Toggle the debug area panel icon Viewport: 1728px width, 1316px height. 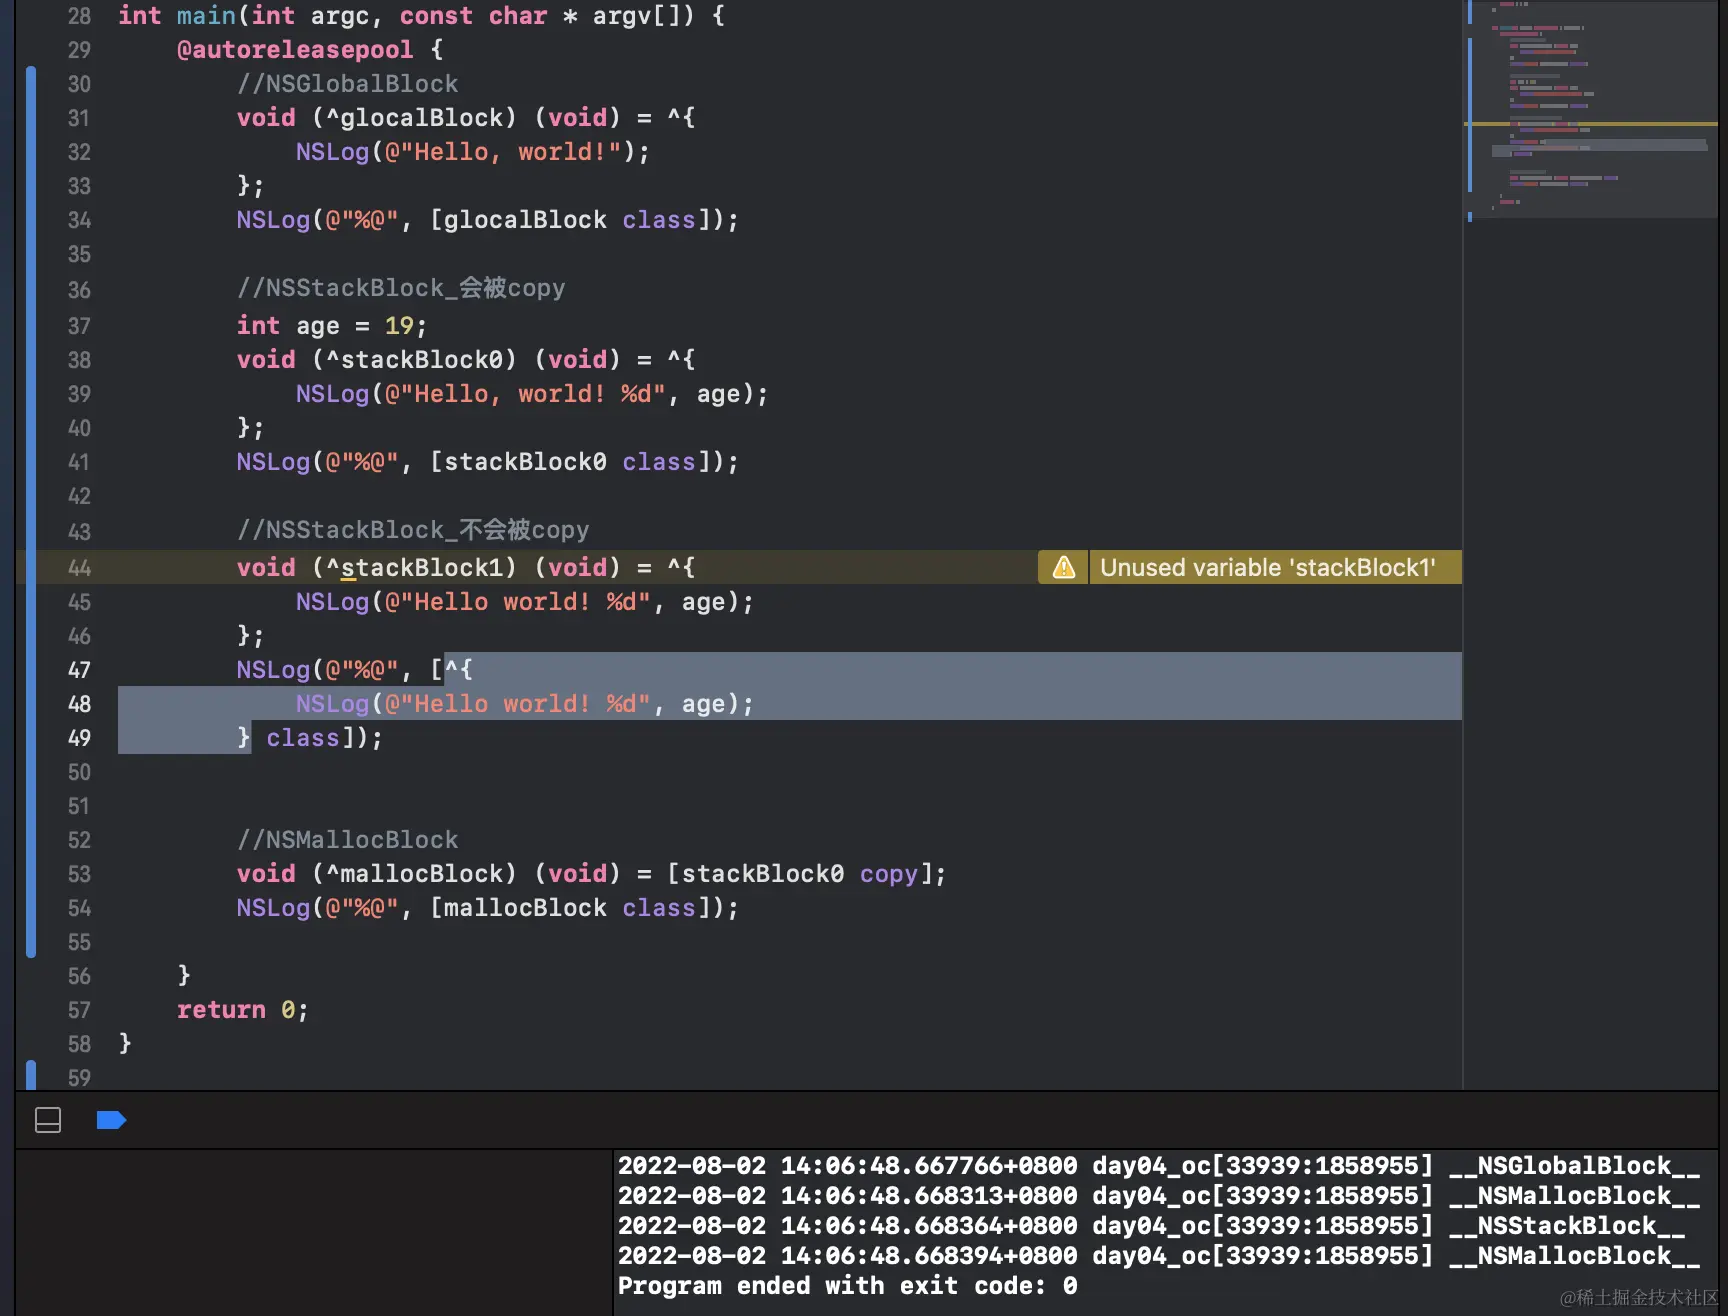48,1120
